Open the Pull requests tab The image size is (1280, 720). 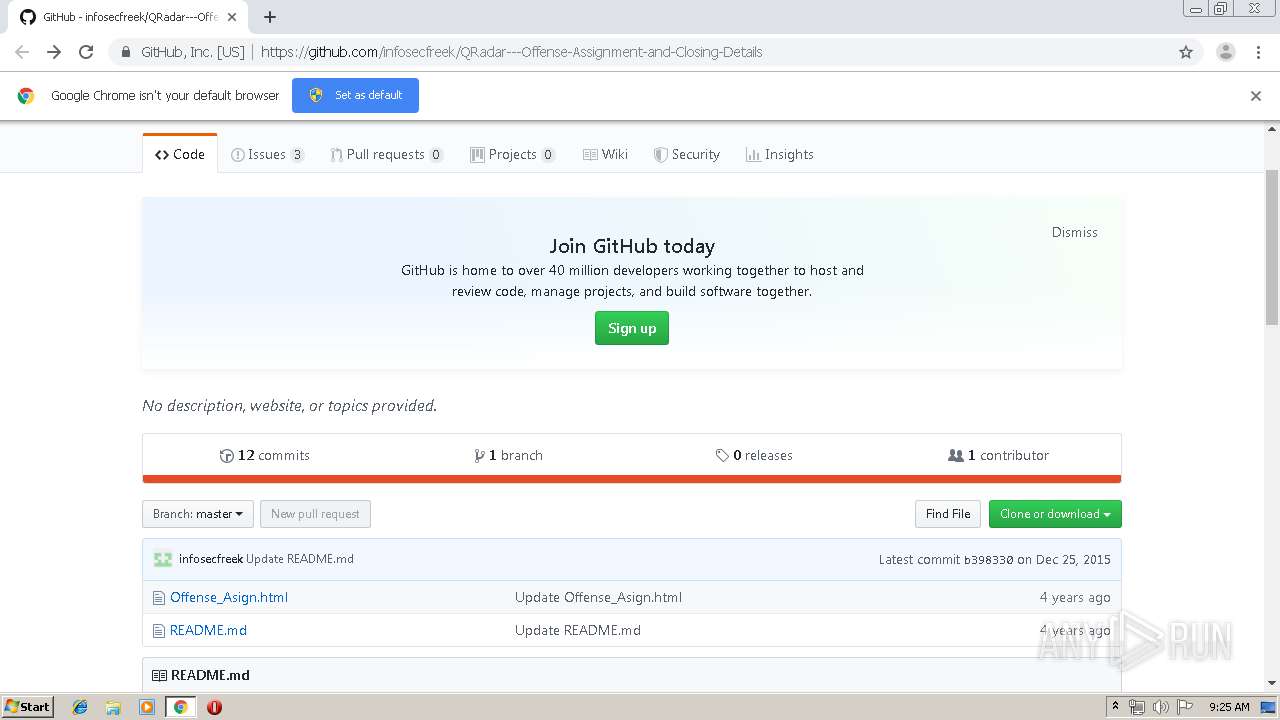tap(386, 154)
